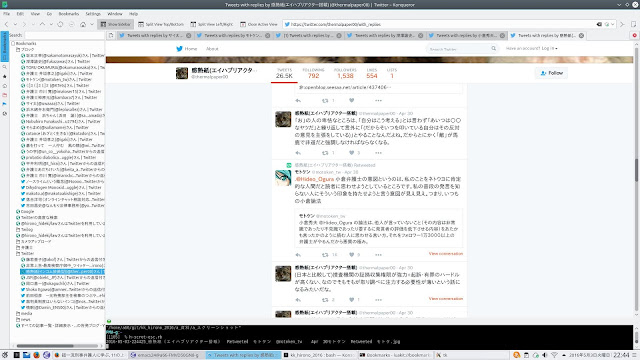Switch to the Bookmarks kuakiobookmark taskbar window
This screenshot has width=640, height=360.
pyautogui.click(x=395, y=355)
